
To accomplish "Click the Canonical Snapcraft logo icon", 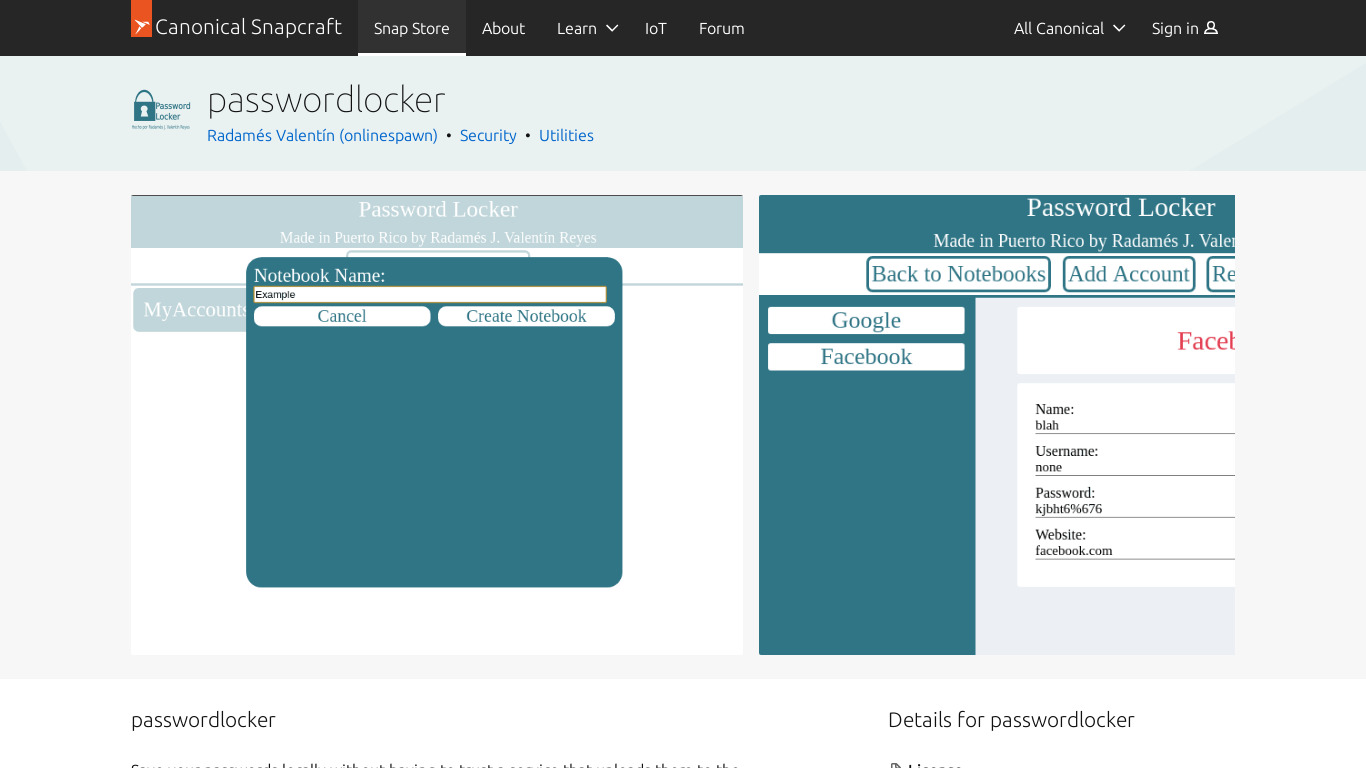I will point(141,19).
